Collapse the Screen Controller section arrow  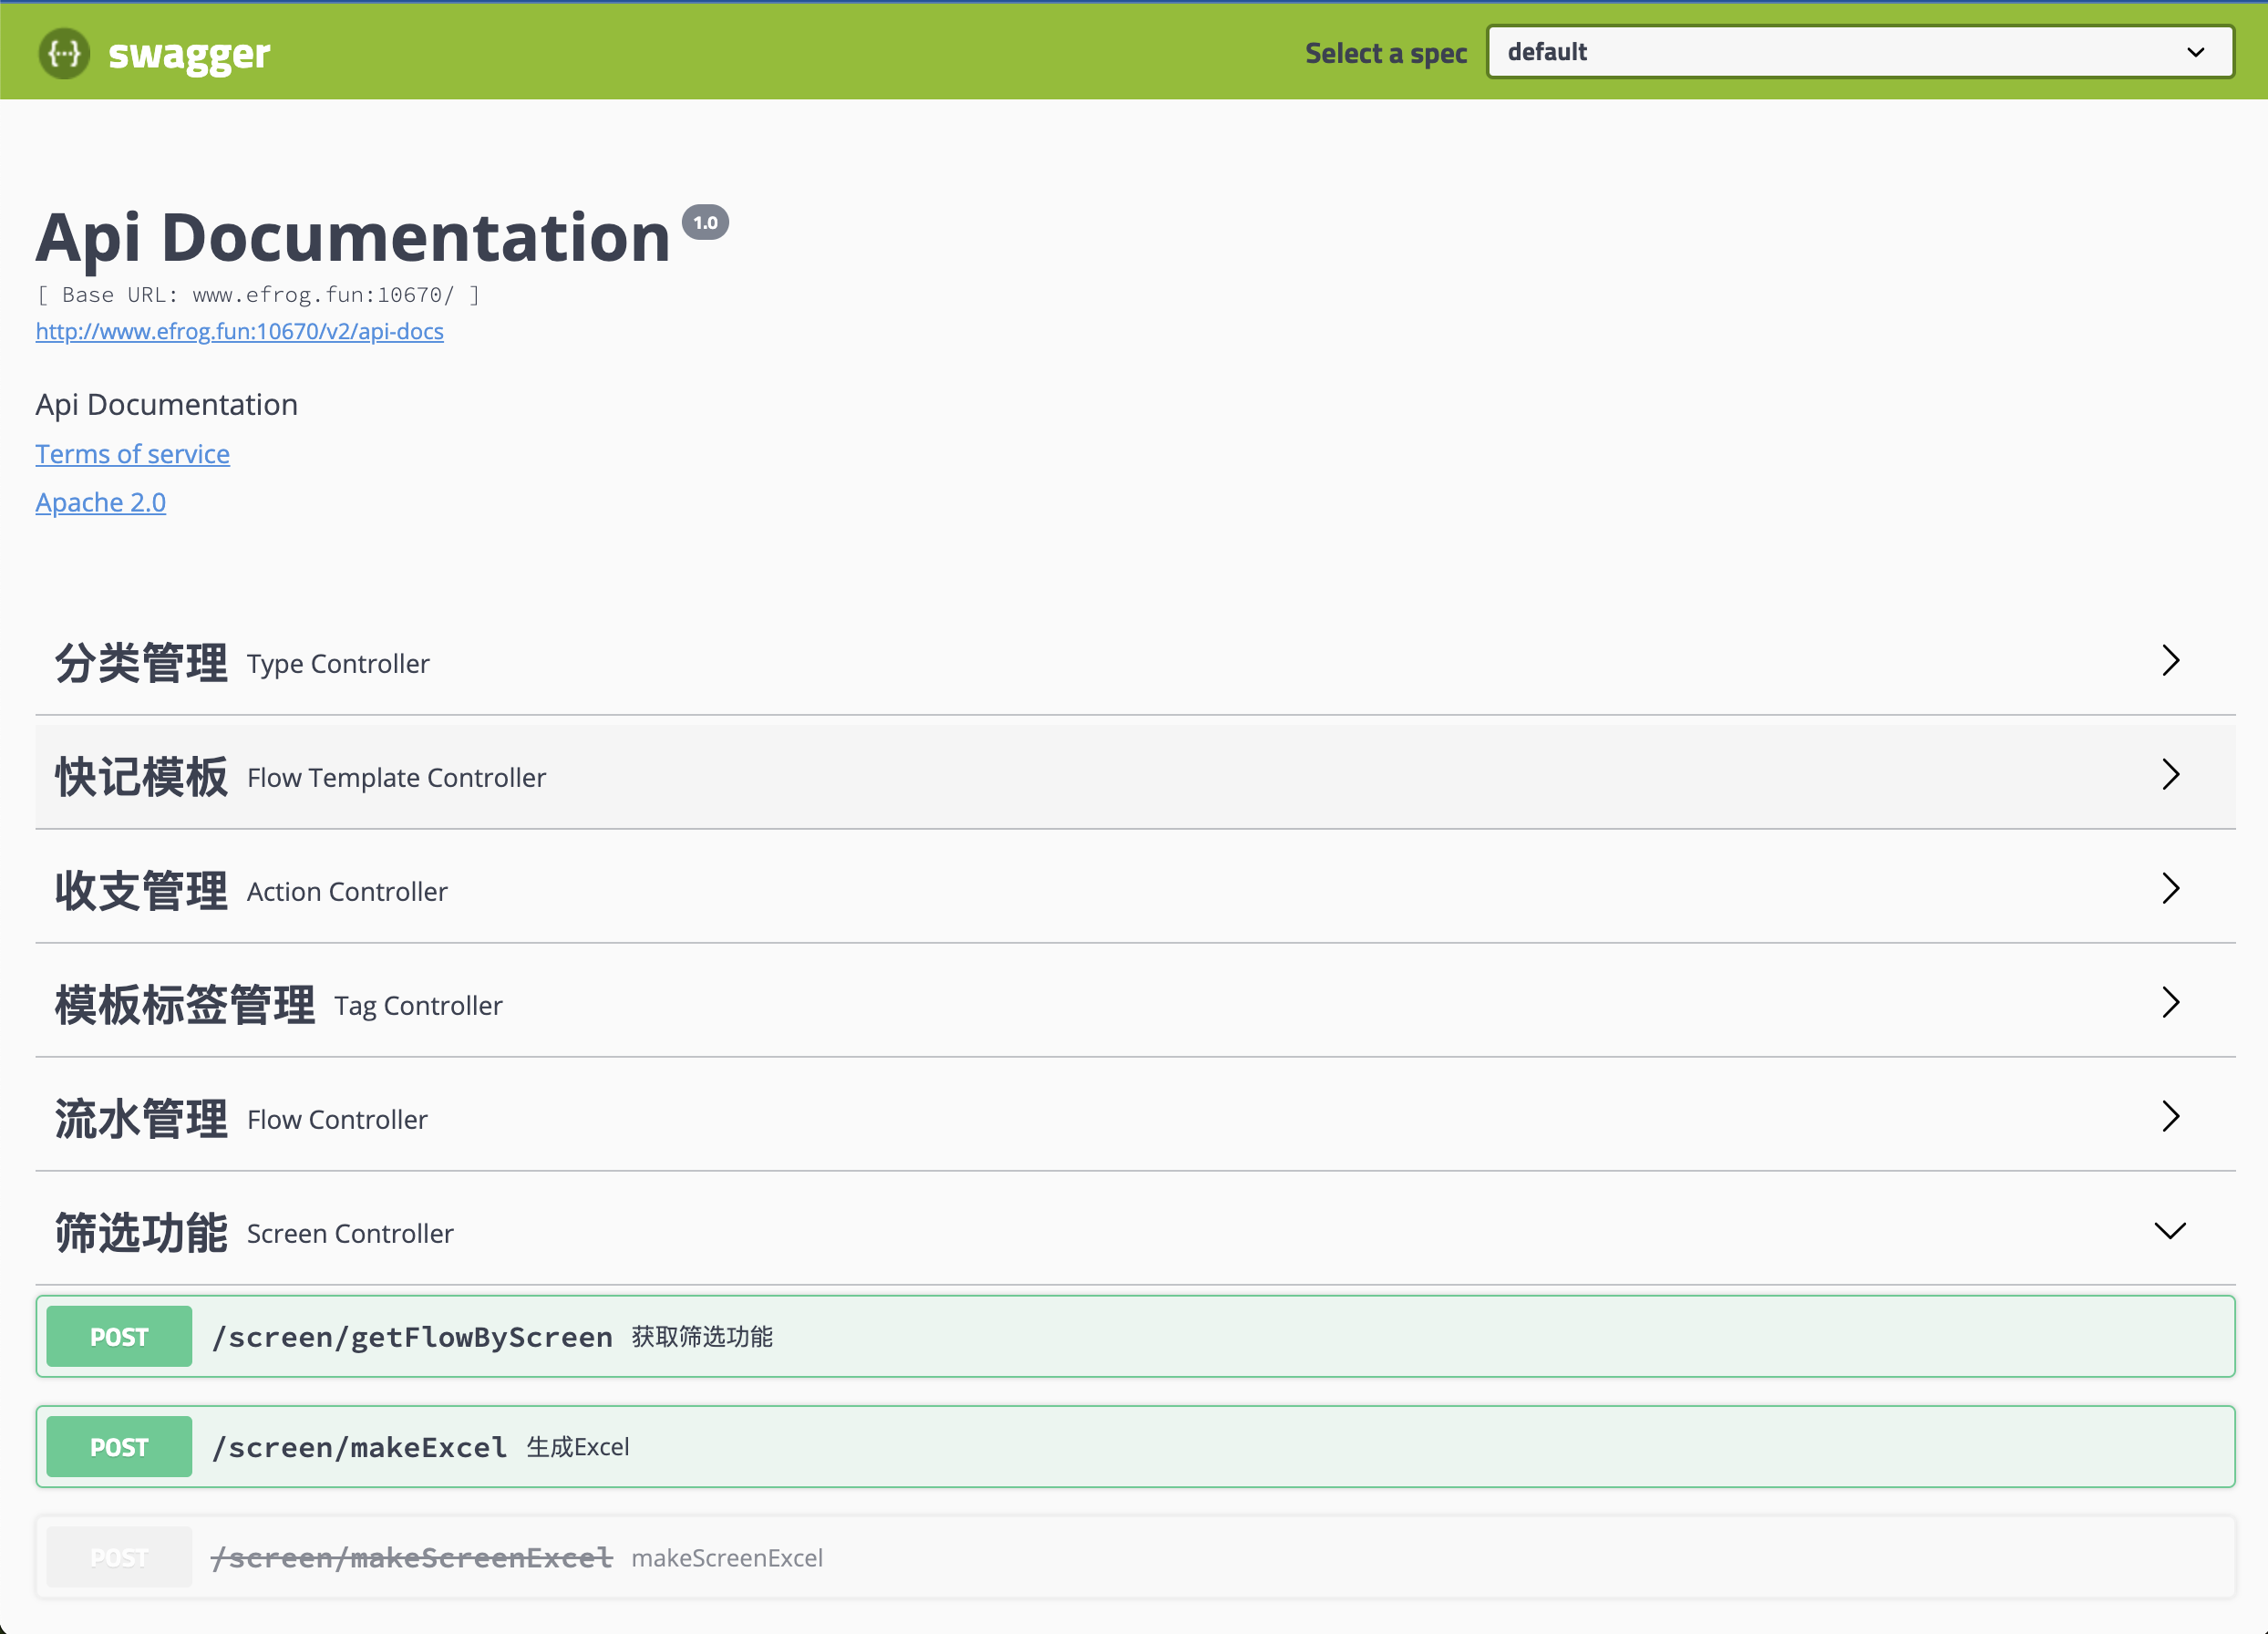click(x=2169, y=1231)
